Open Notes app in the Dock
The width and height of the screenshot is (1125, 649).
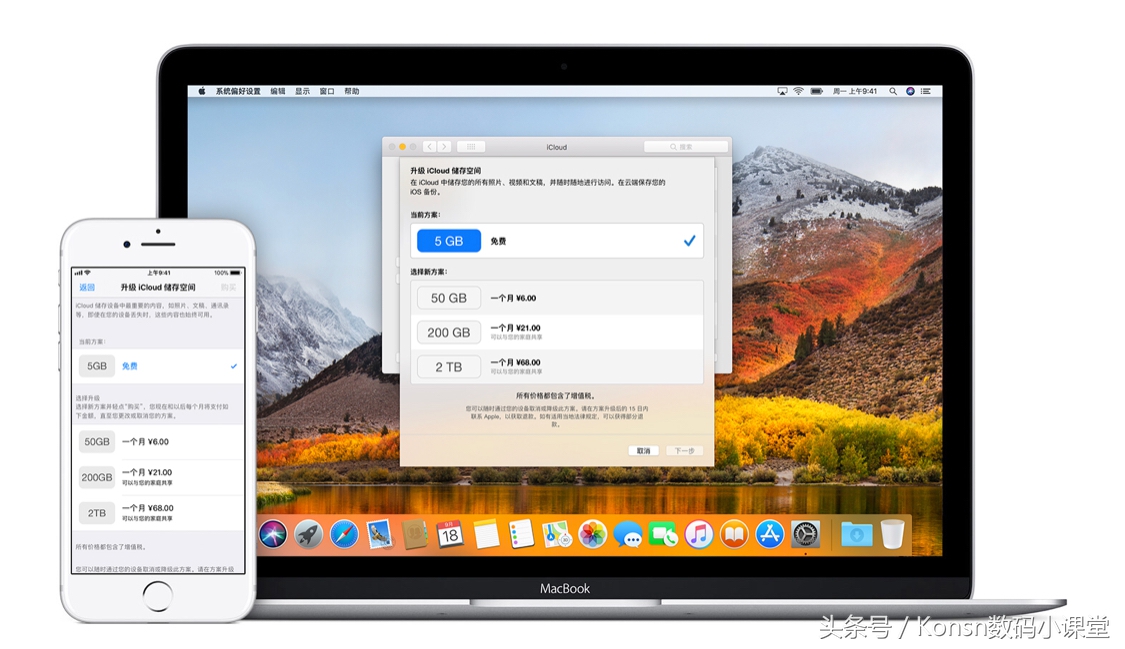[x=486, y=534]
